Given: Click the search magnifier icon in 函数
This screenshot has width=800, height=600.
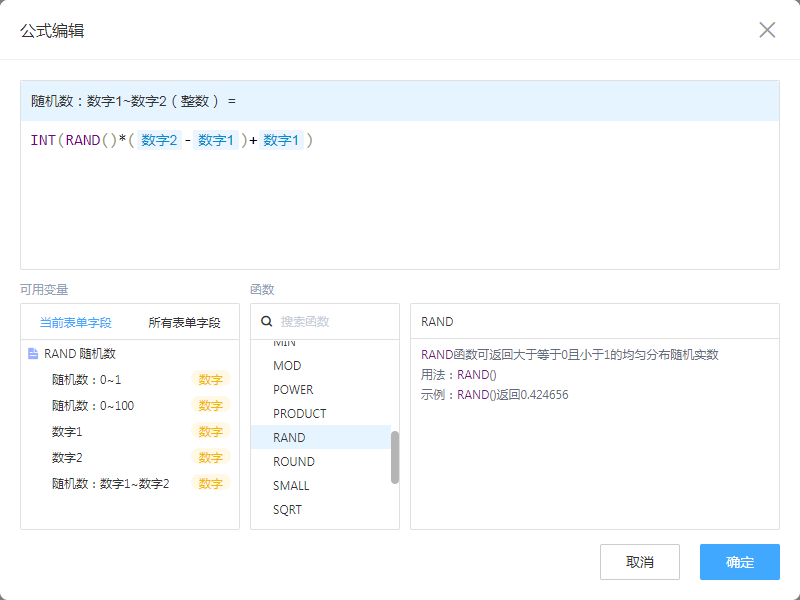Looking at the screenshot, I should coord(267,322).
